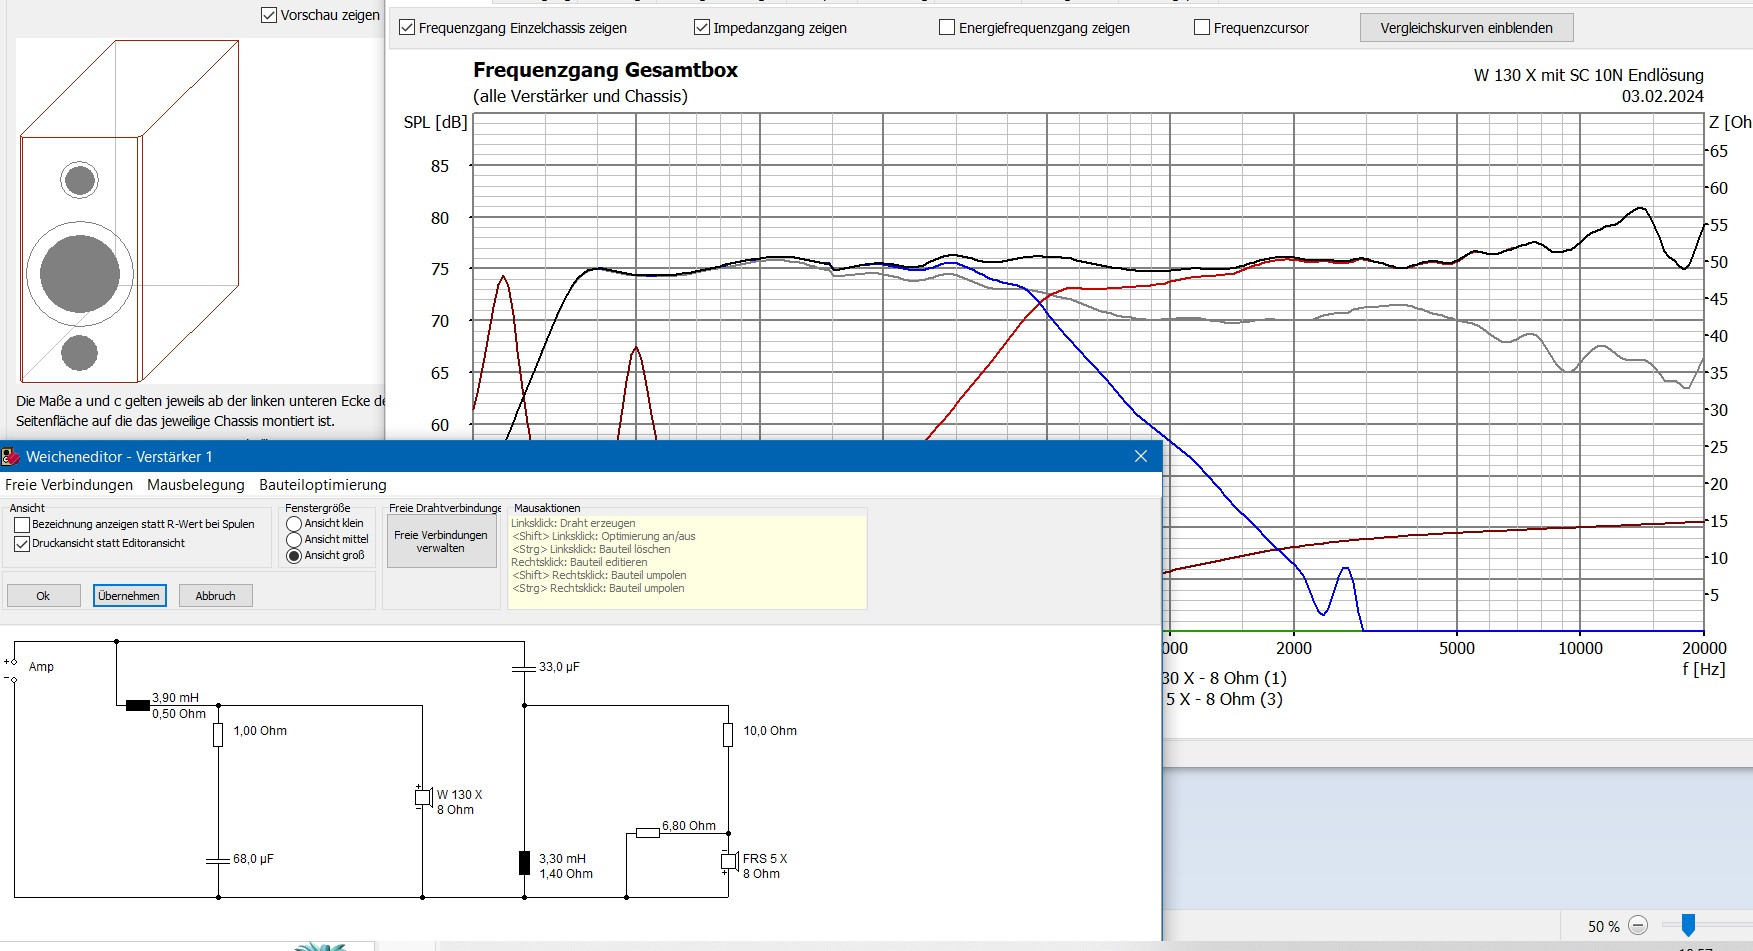This screenshot has width=1753, height=951.
Task: Click the W 130 X woofer symbol
Action: click(422, 797)
